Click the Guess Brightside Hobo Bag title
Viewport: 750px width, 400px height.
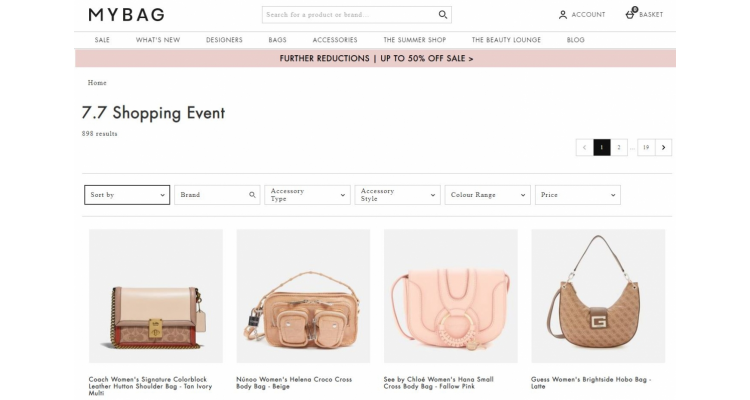[591, 383]
